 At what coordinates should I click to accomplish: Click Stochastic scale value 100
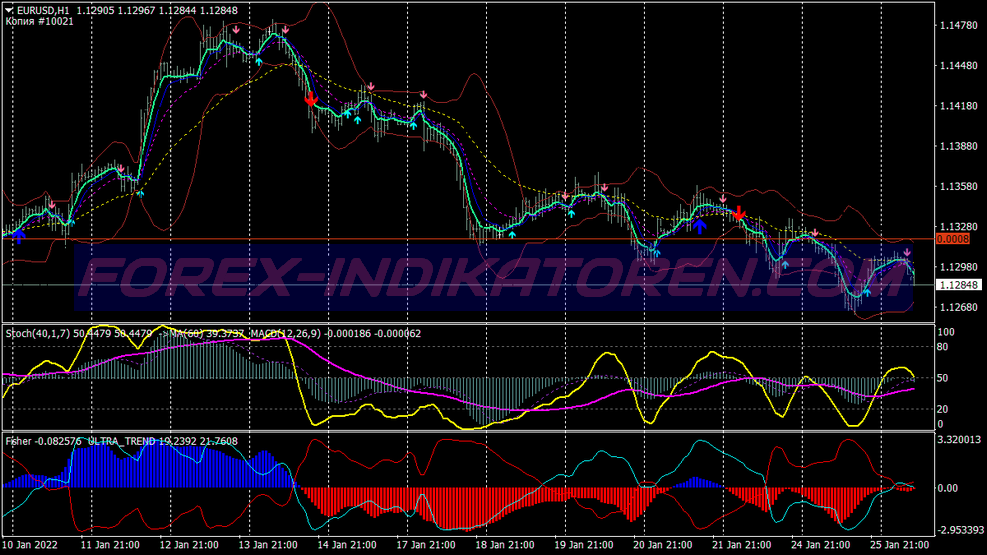point(946,332)
